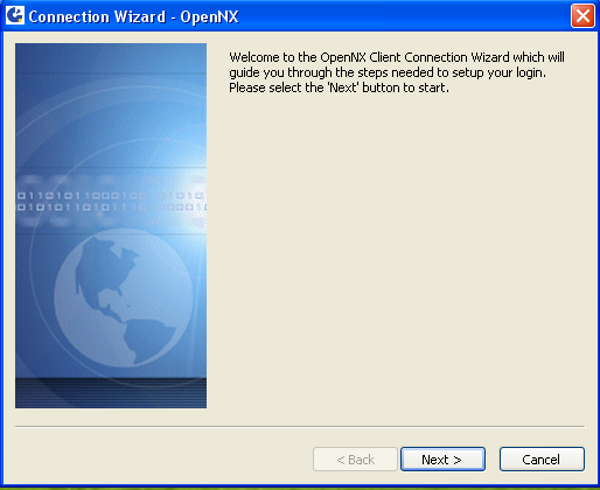Close the Connection Wizard window
600x490 pixels.
click(x=582, y=16)
